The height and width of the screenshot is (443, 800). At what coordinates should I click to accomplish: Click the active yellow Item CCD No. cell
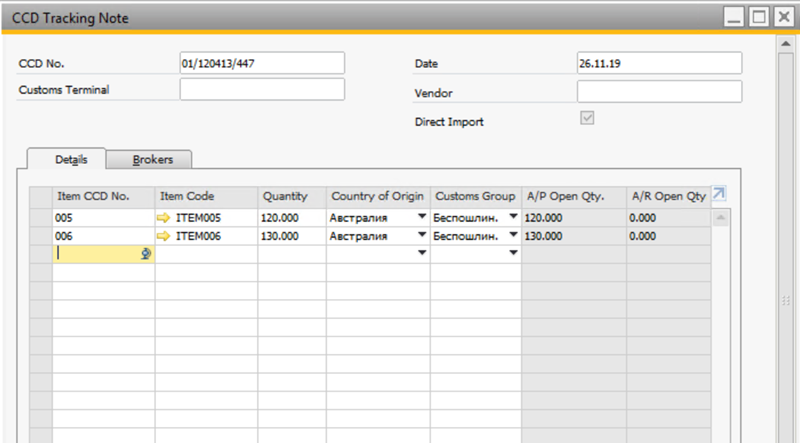(104, 254)
